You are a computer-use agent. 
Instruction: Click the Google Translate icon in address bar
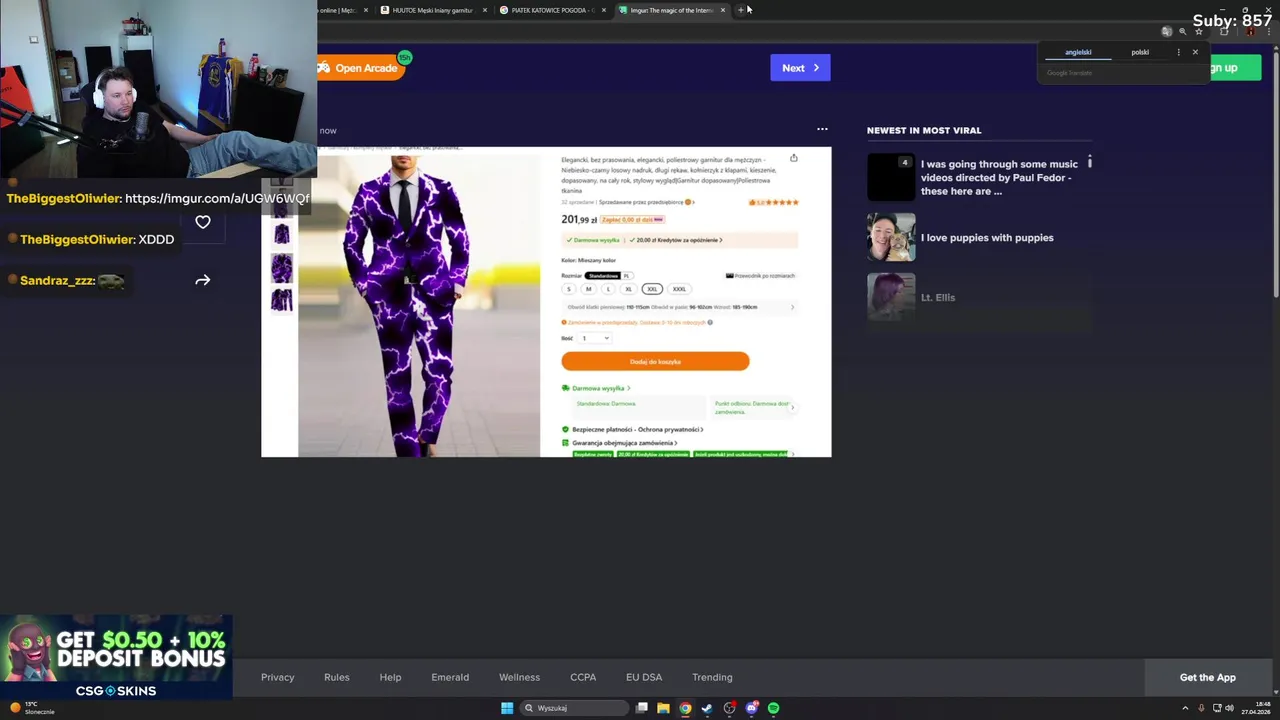coord(1166,31)
